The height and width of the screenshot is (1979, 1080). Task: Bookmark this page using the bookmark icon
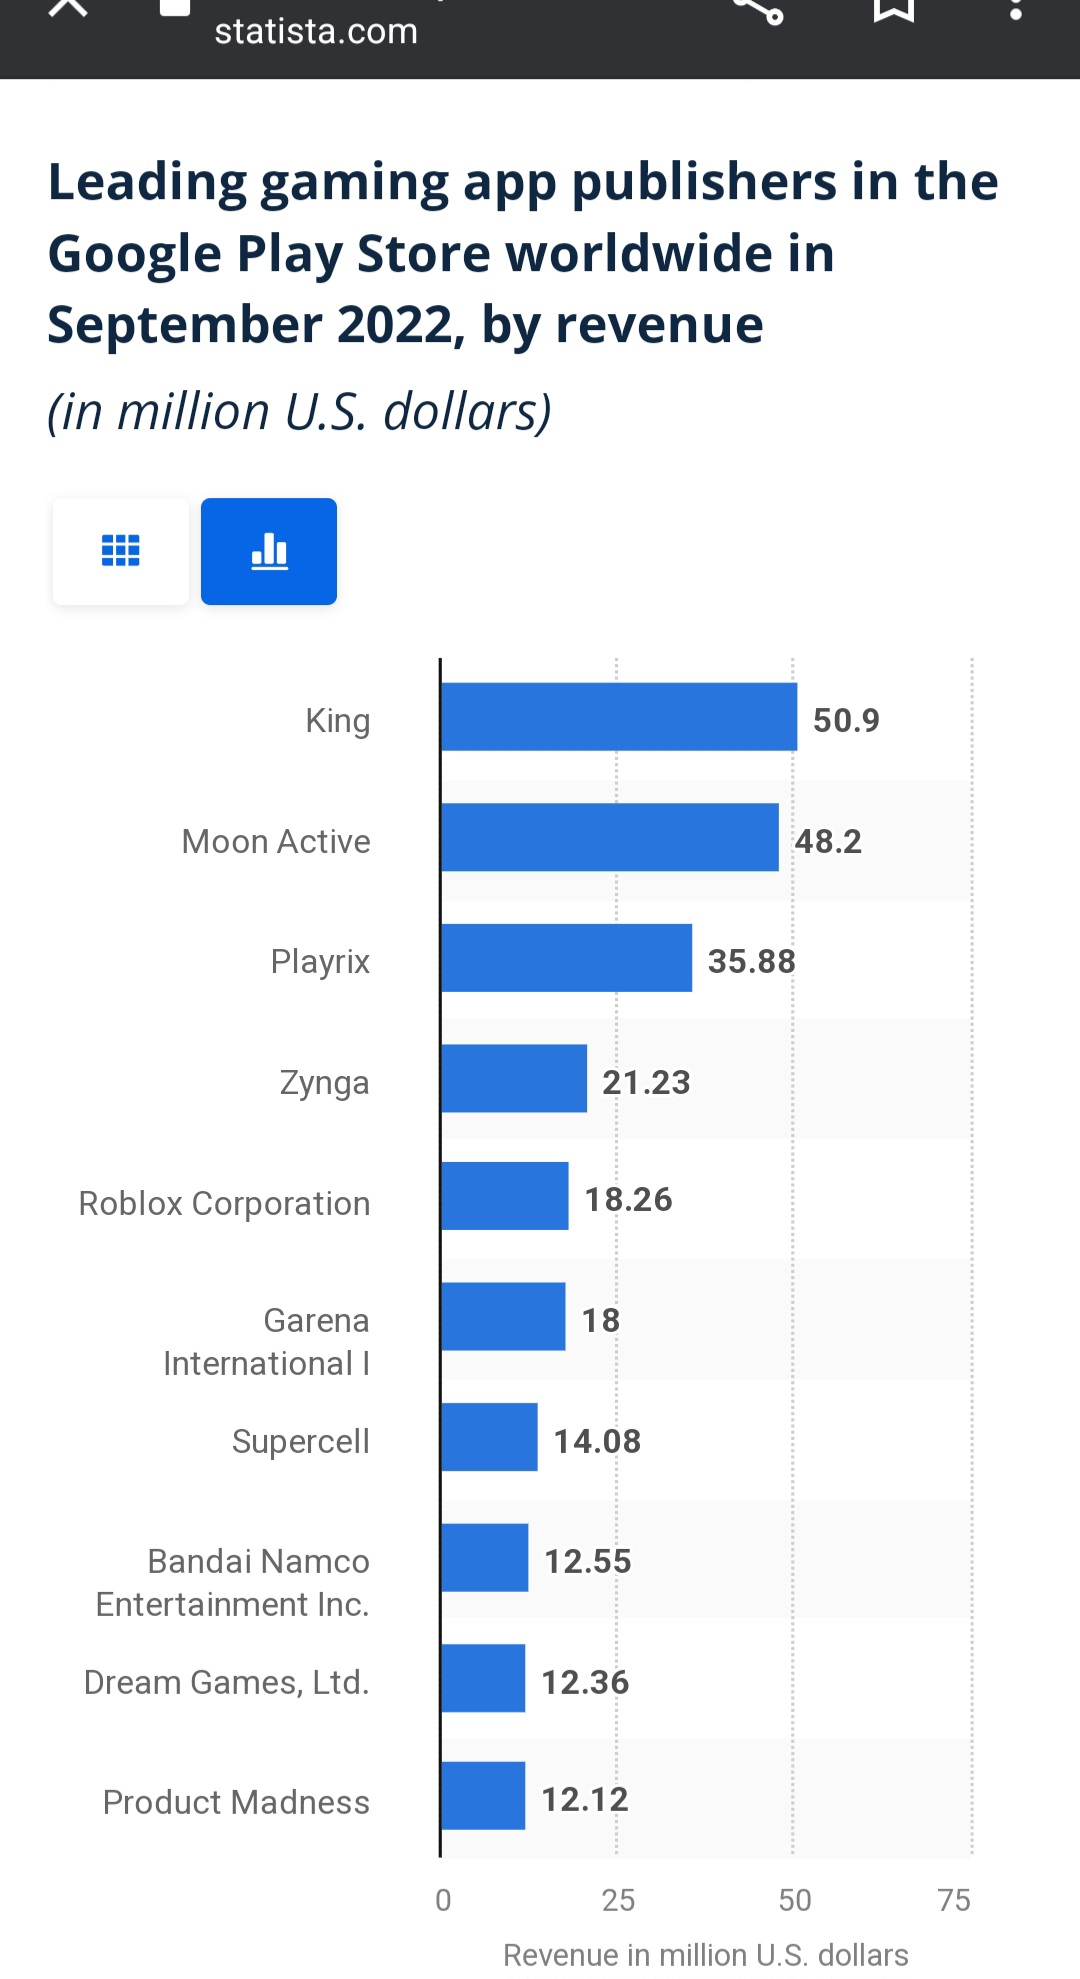[893, 8]
